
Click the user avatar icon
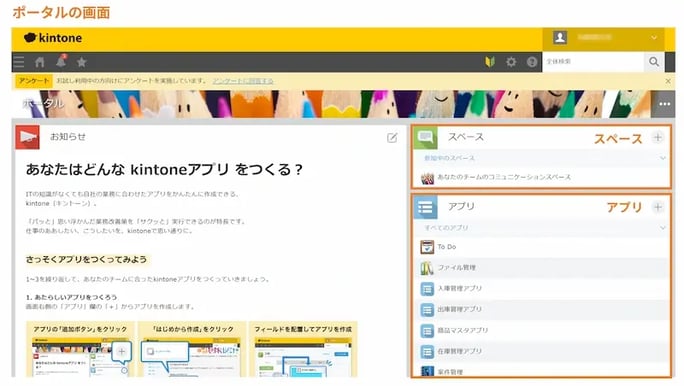point(560,38)
